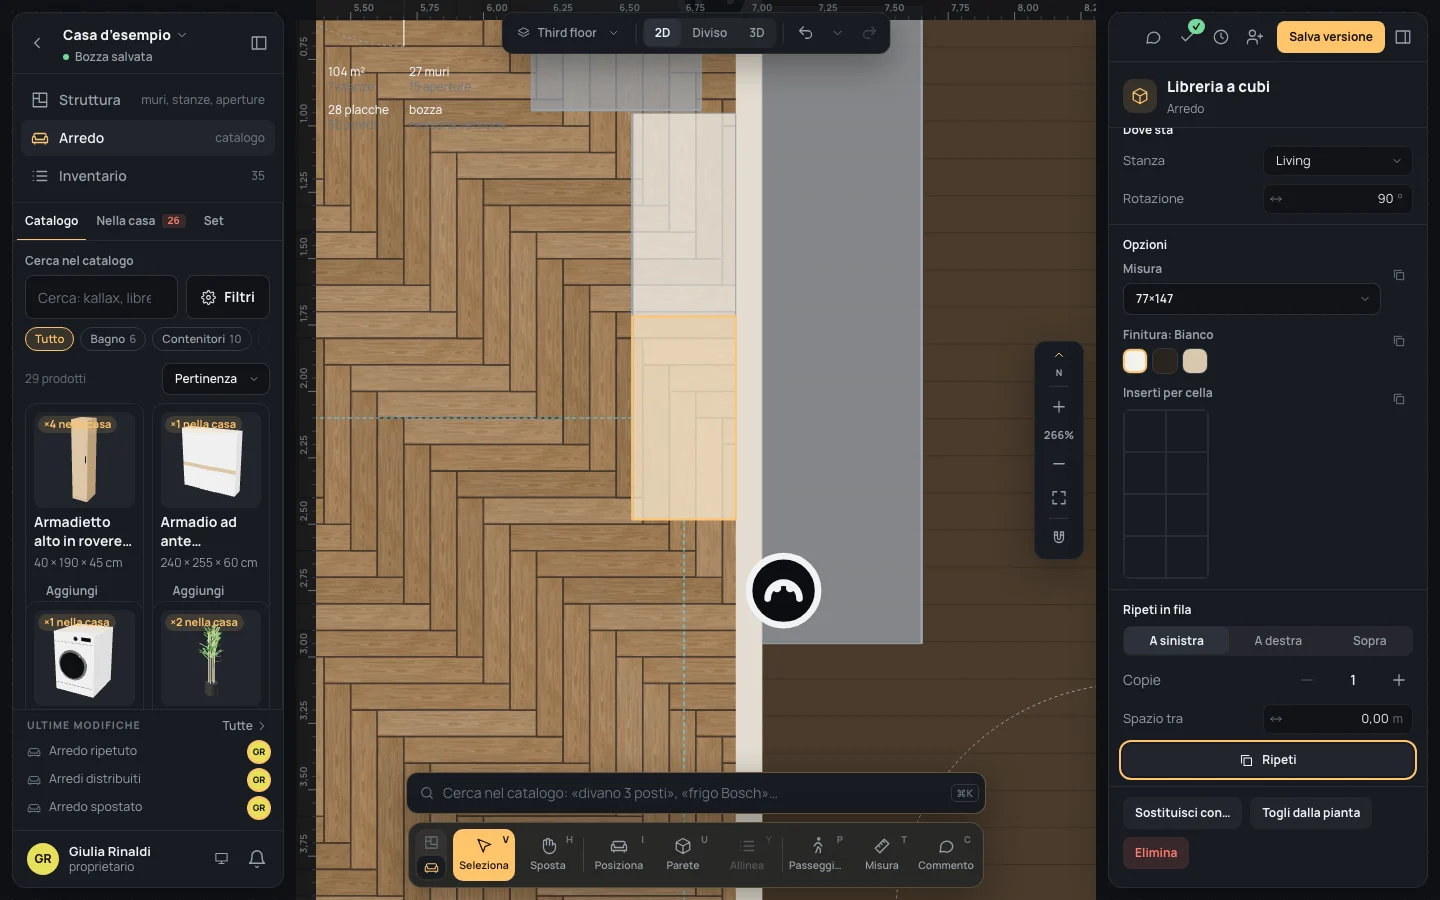
Task: Zoom out on the floor plan
Action: [x=1059, y=464]
